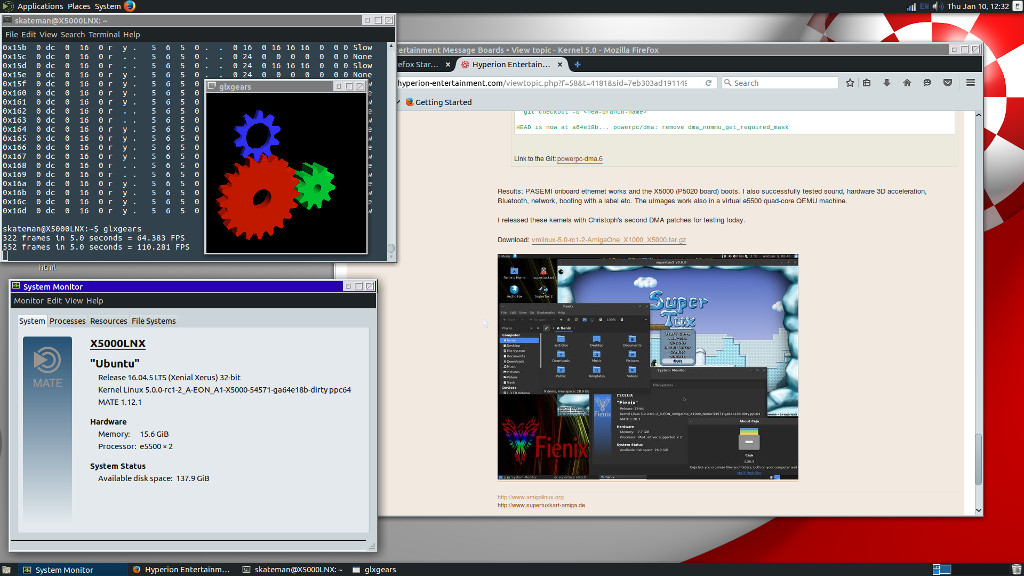Open the System menu in top panel
This screenshot has height=576, width=1024.
tap(107, 7)
